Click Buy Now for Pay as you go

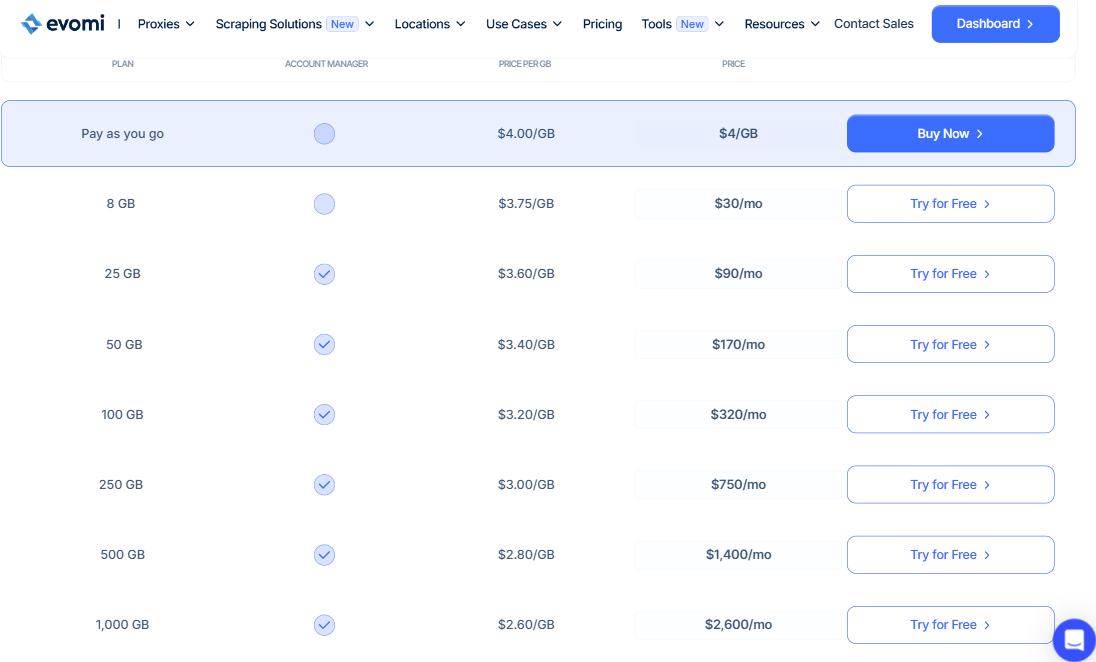pos(951,134)
